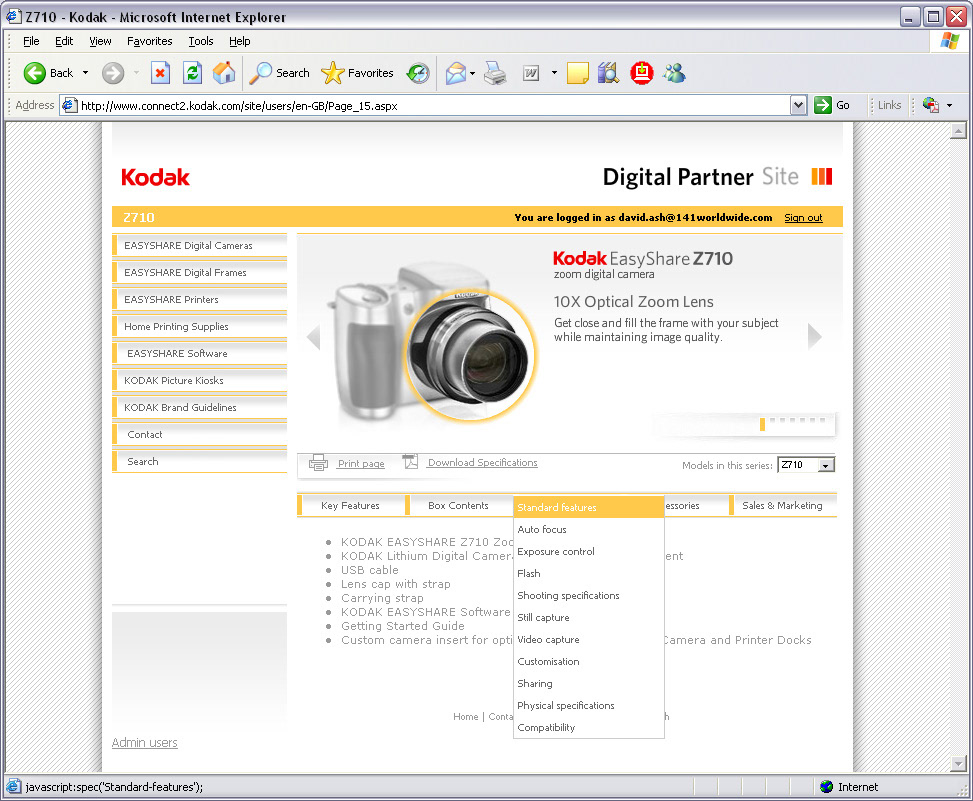
Task: Click the Forward arrow button
Action: tap(113, 73)
